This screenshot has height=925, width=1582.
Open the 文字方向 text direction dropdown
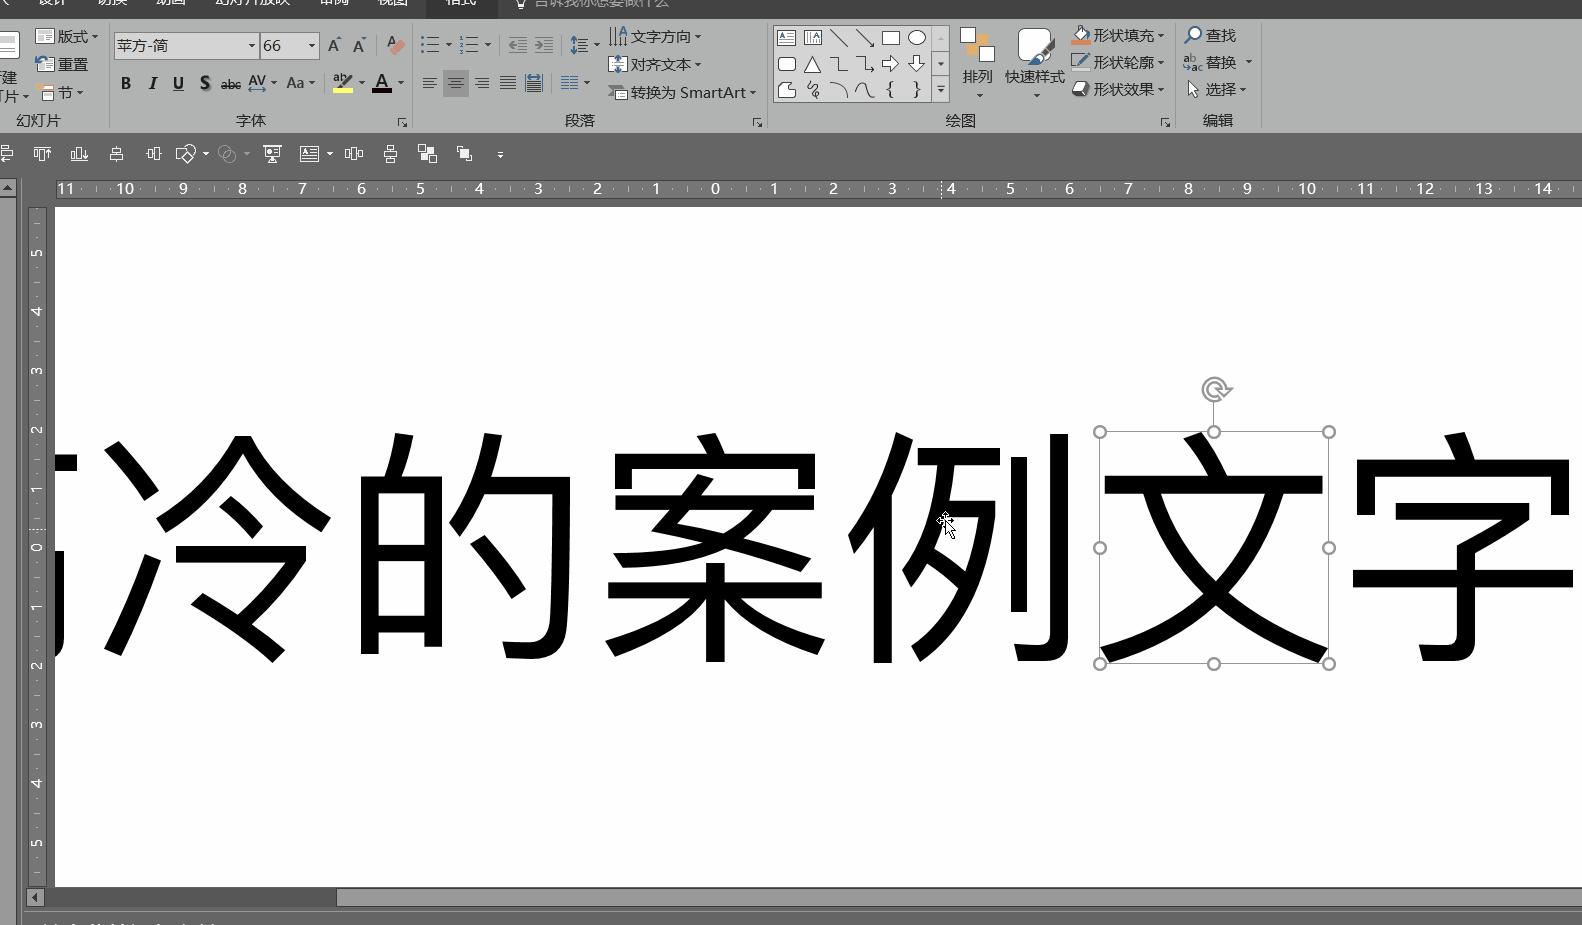pos(655,36)
